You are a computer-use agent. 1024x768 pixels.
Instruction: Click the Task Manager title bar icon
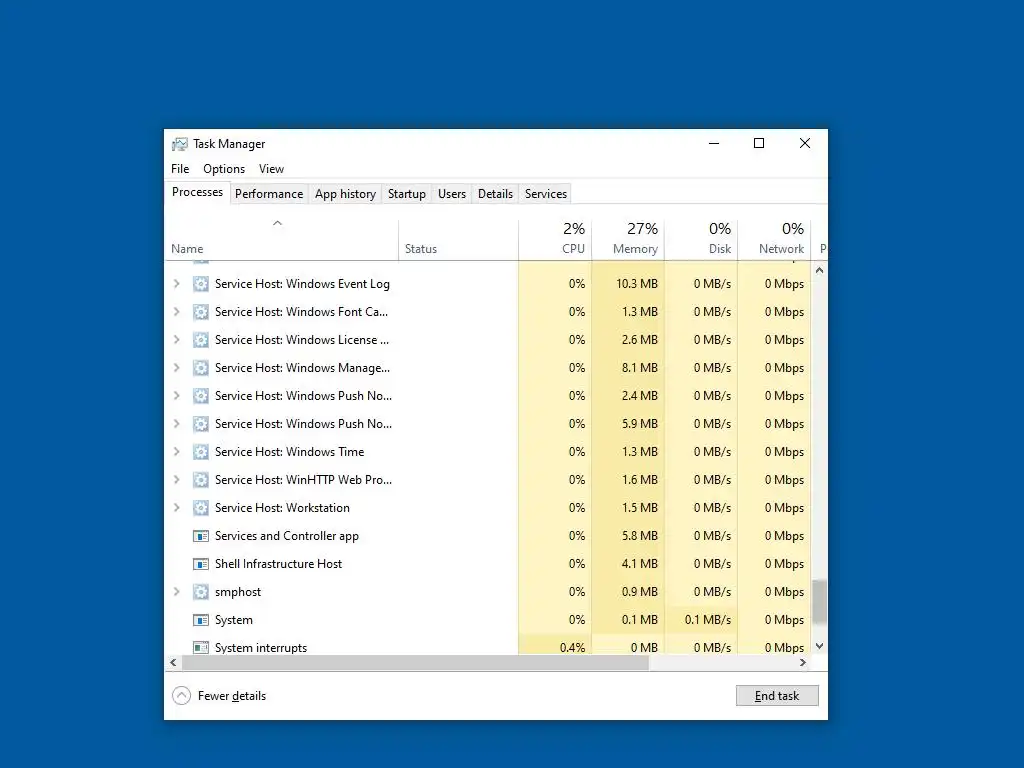tap(180, 144)
